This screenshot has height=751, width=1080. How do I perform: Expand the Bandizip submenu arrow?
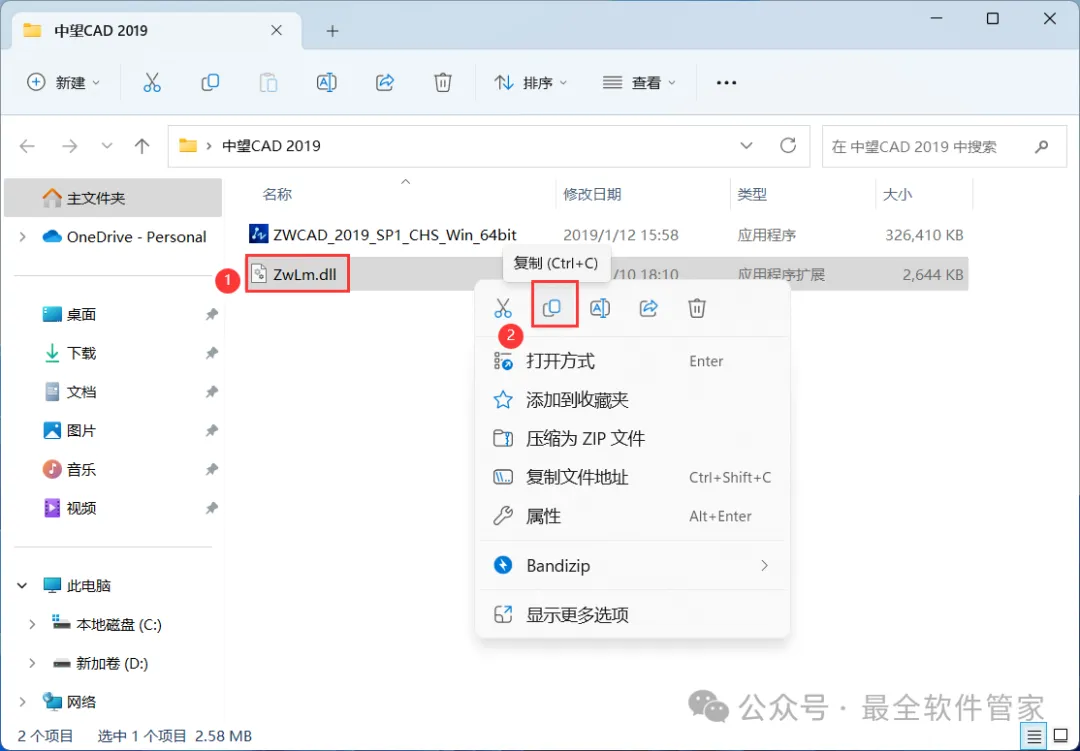tap(764, 566)
